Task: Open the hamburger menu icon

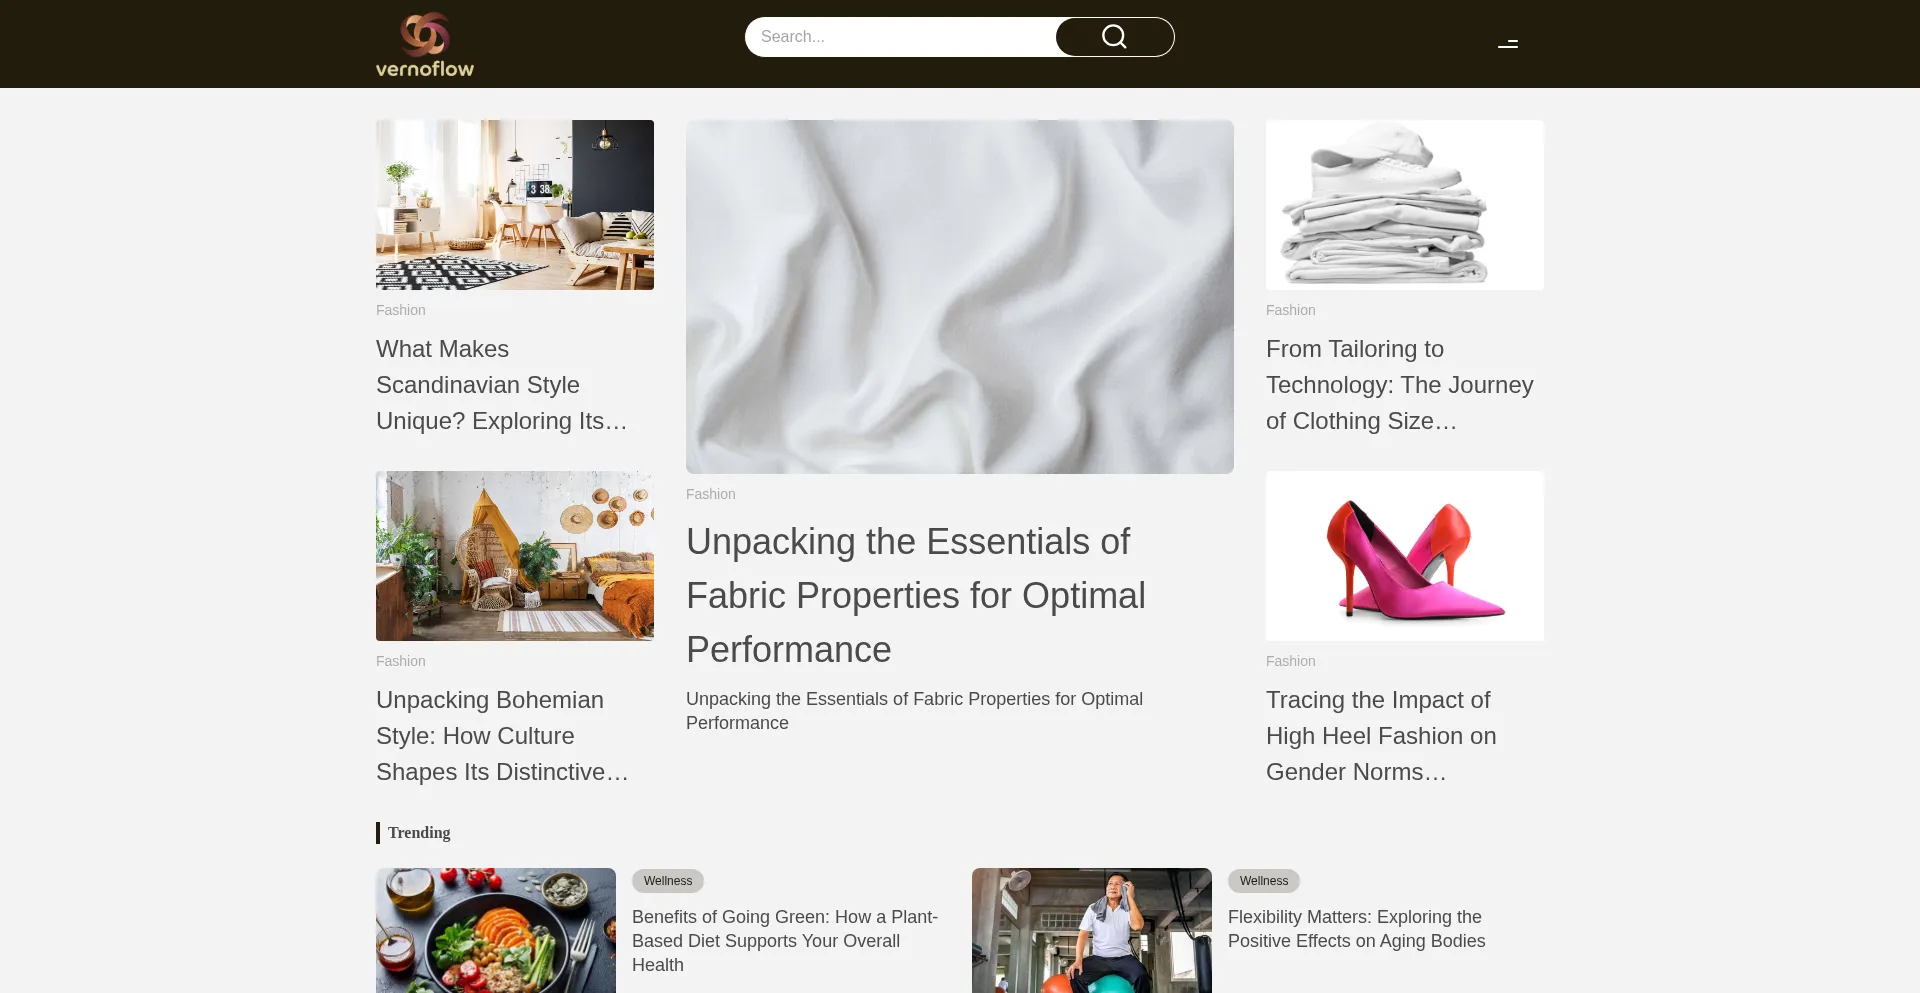Action: 1508,44
